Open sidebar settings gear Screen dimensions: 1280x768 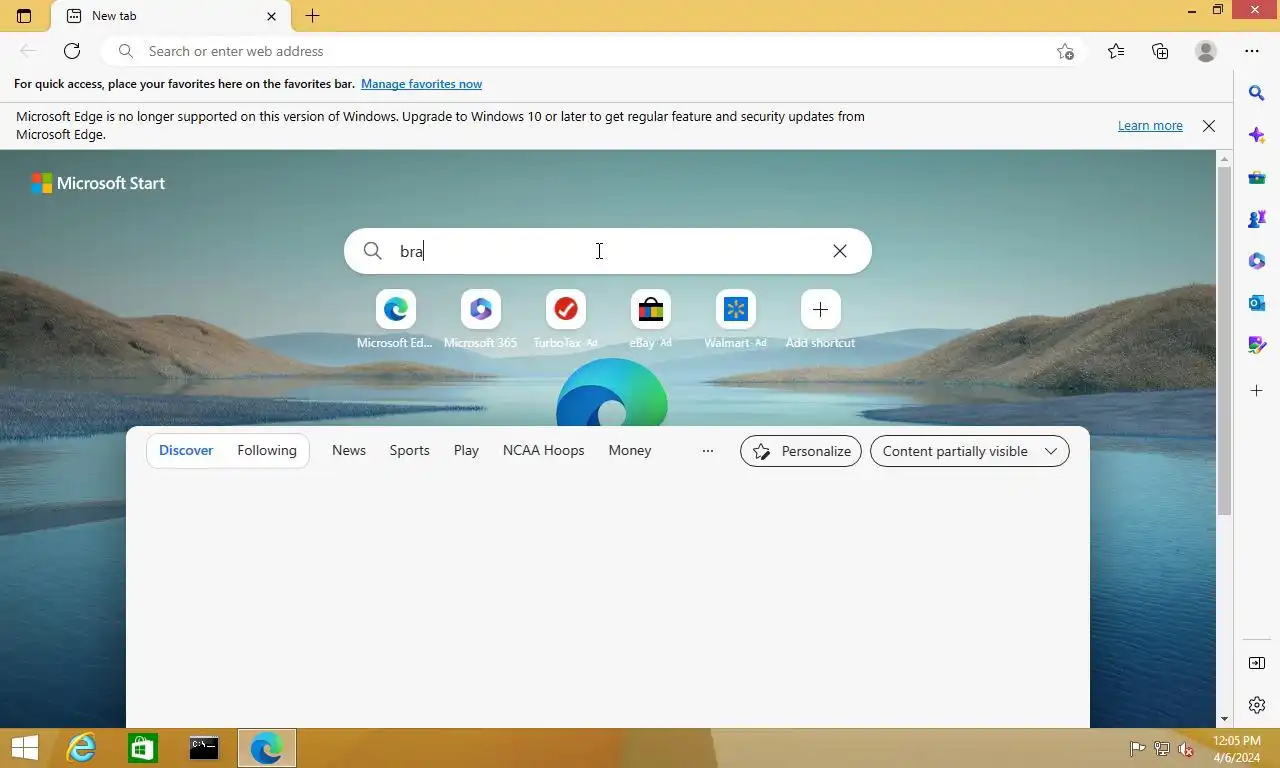coord(1257,705)
